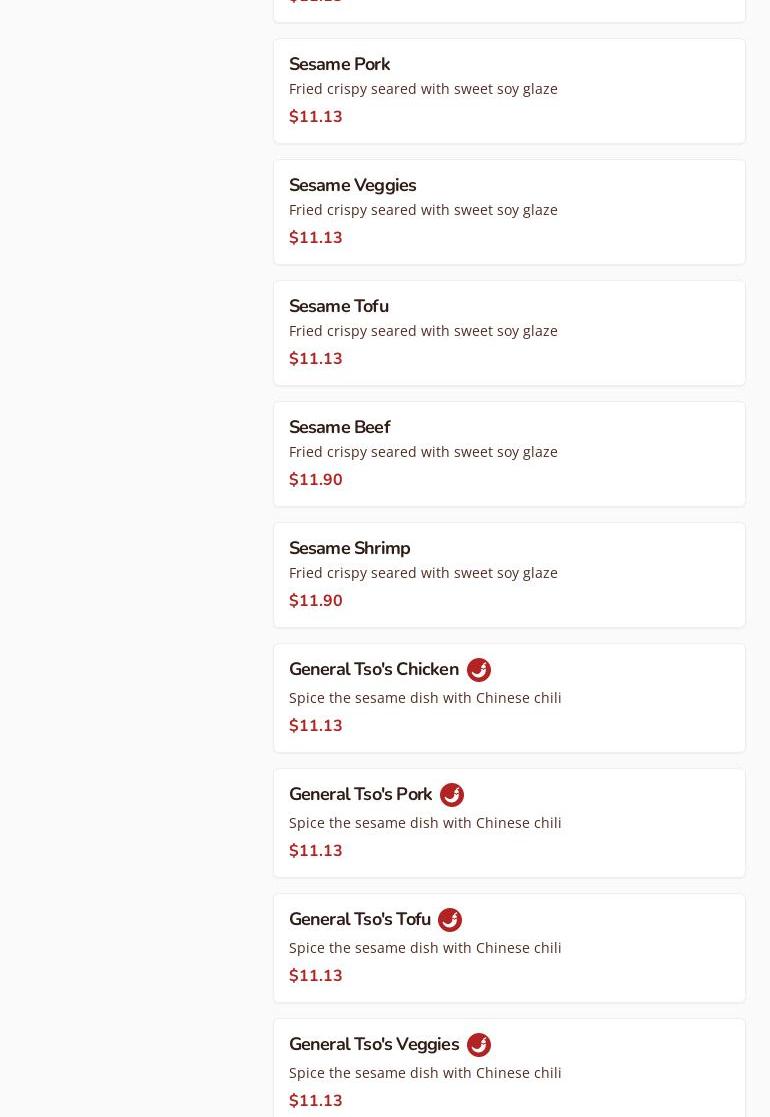This screenshot has height=1117, width=770.
Task: Open the General Tso's Chicken item
Action: point(373,669)
